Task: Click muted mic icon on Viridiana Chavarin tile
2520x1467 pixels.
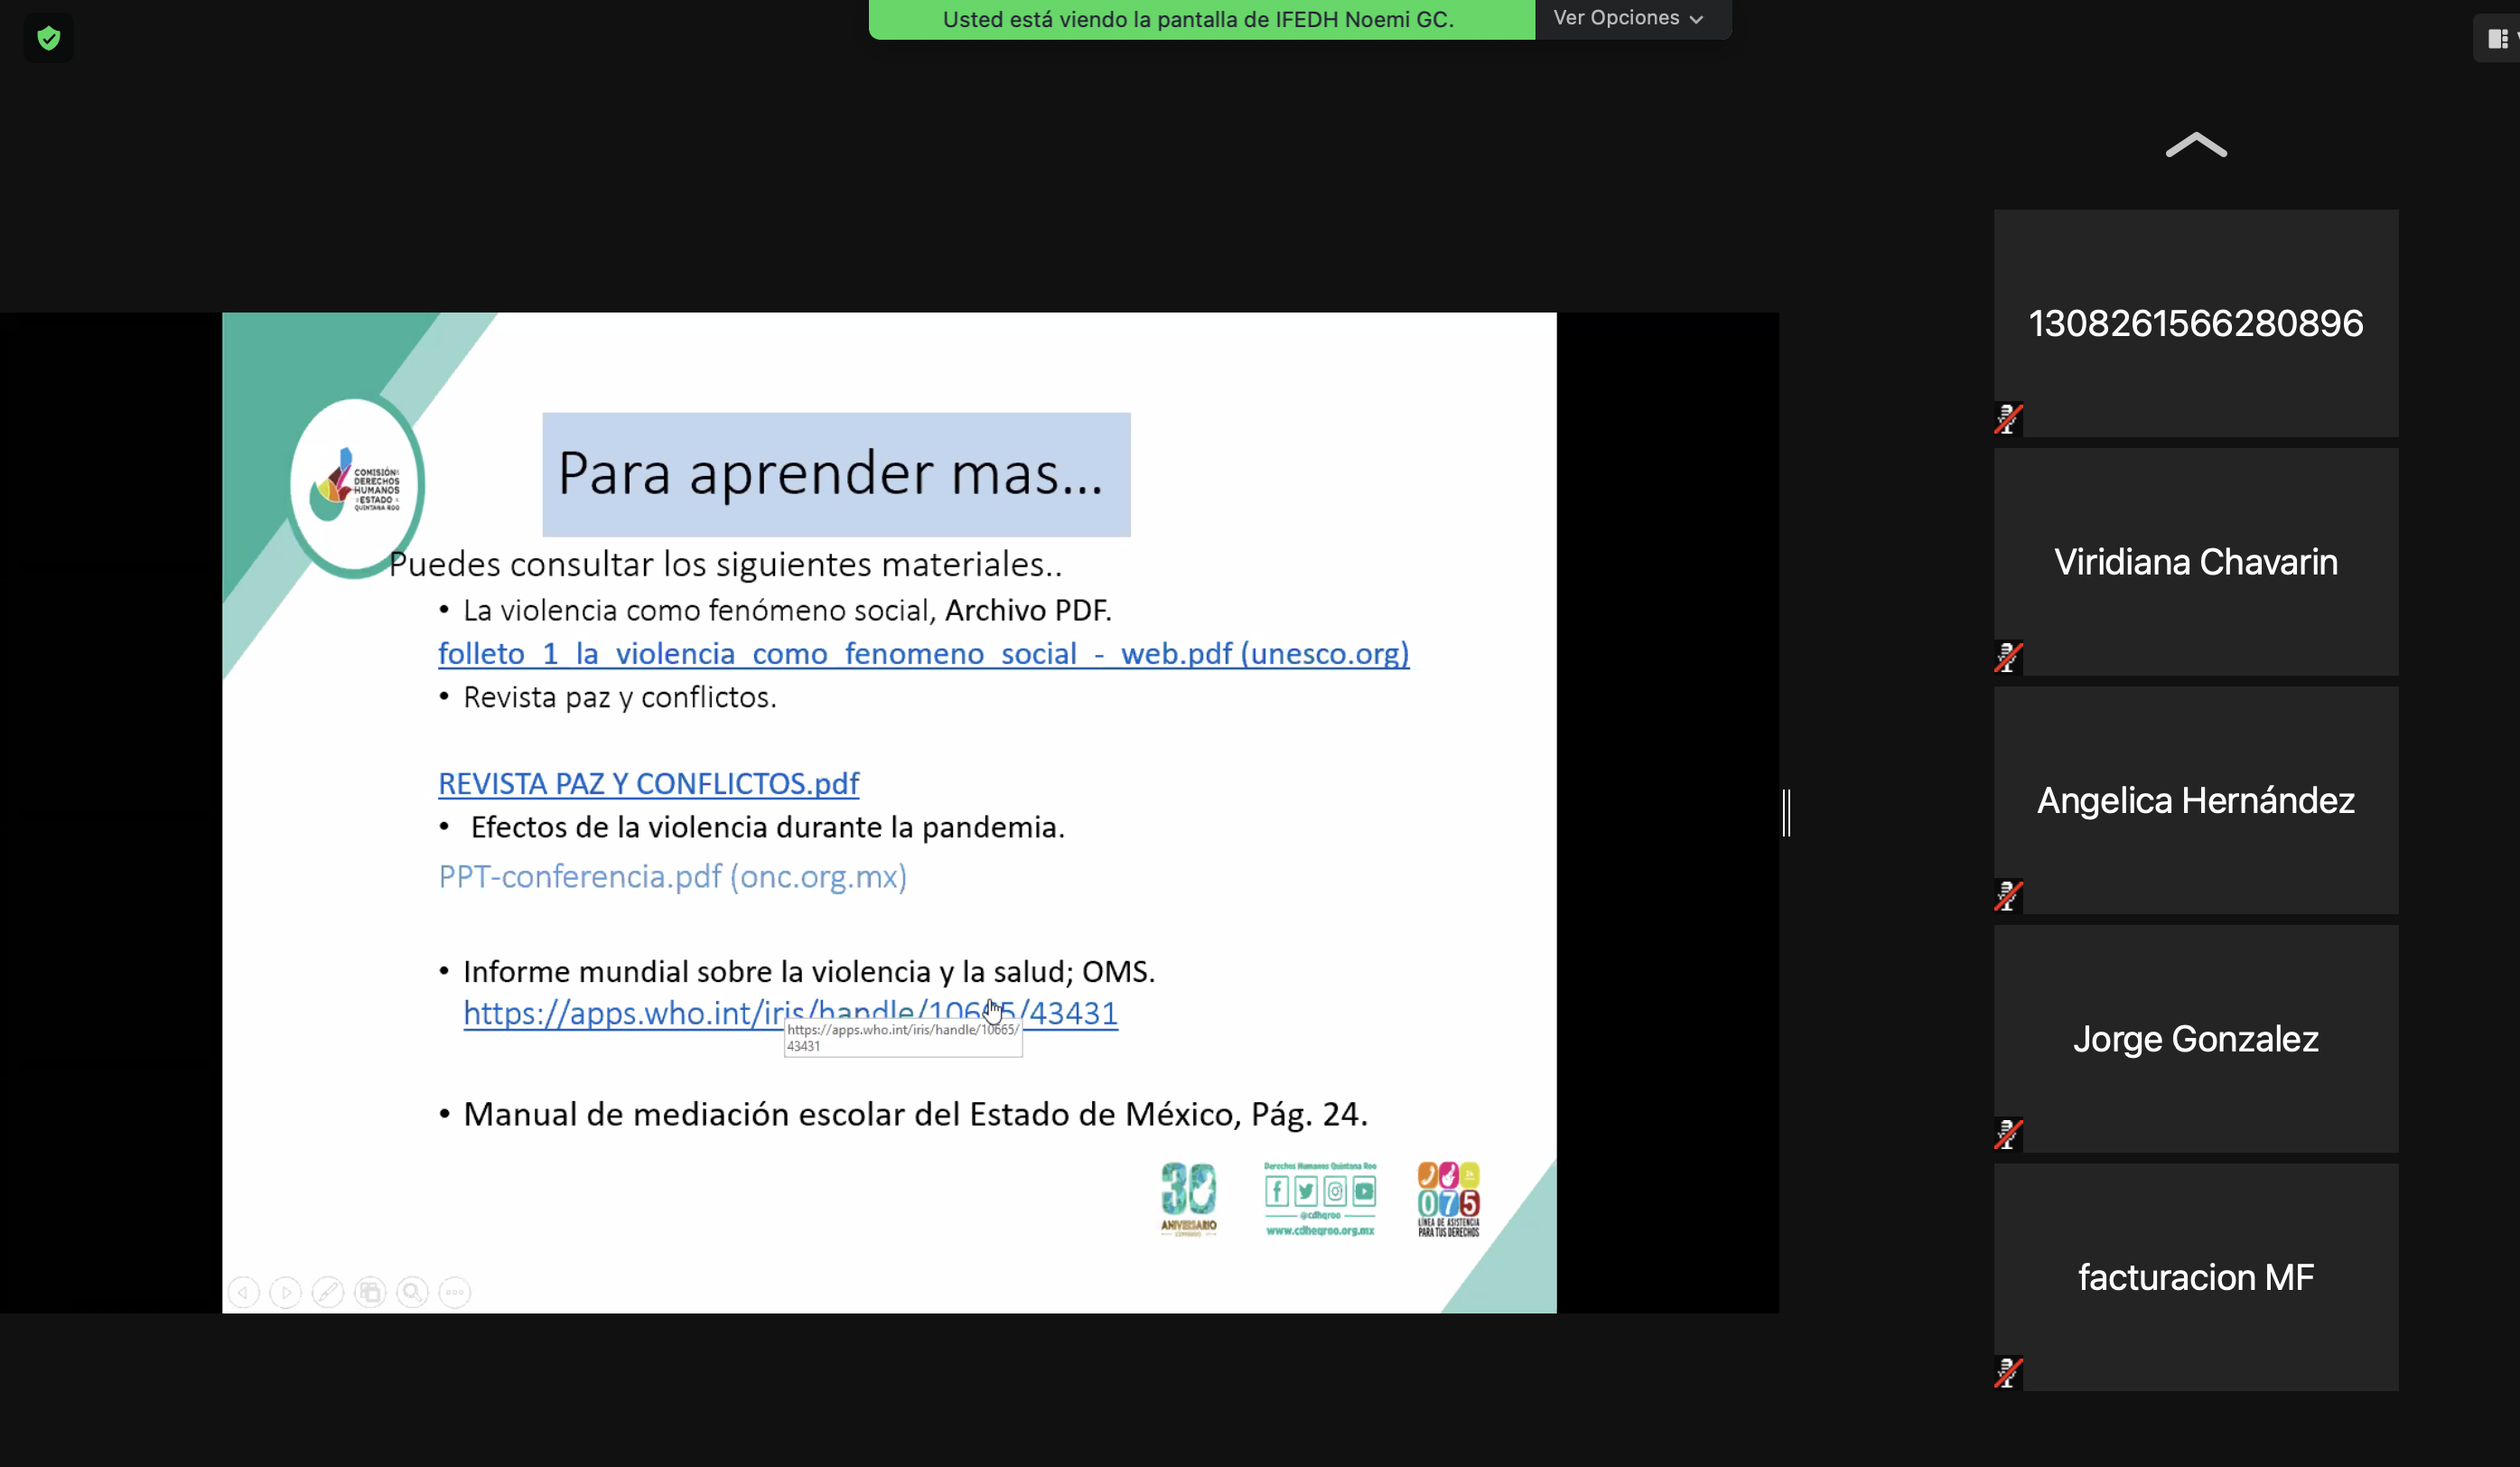Action: [x=2008, y=657]
